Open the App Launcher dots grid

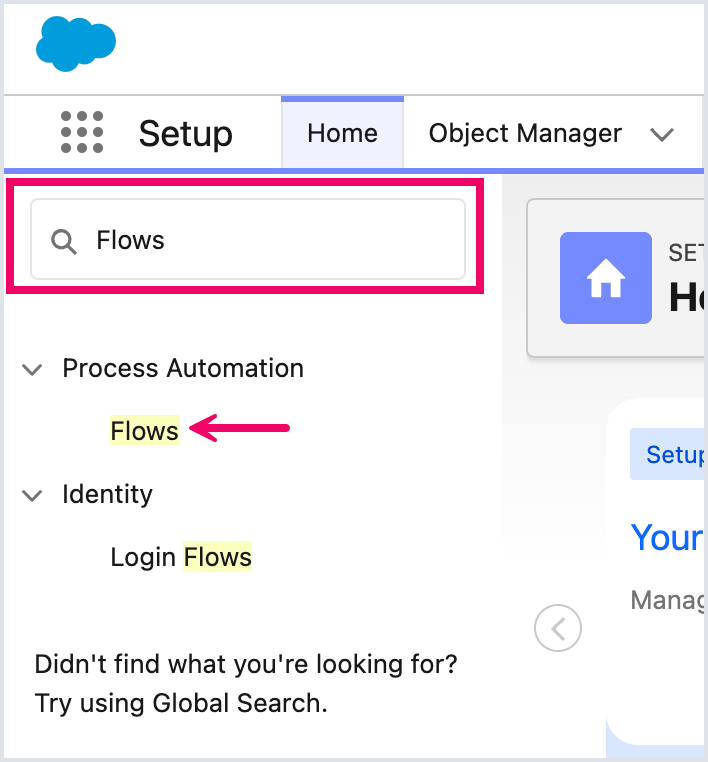point(82,132)
